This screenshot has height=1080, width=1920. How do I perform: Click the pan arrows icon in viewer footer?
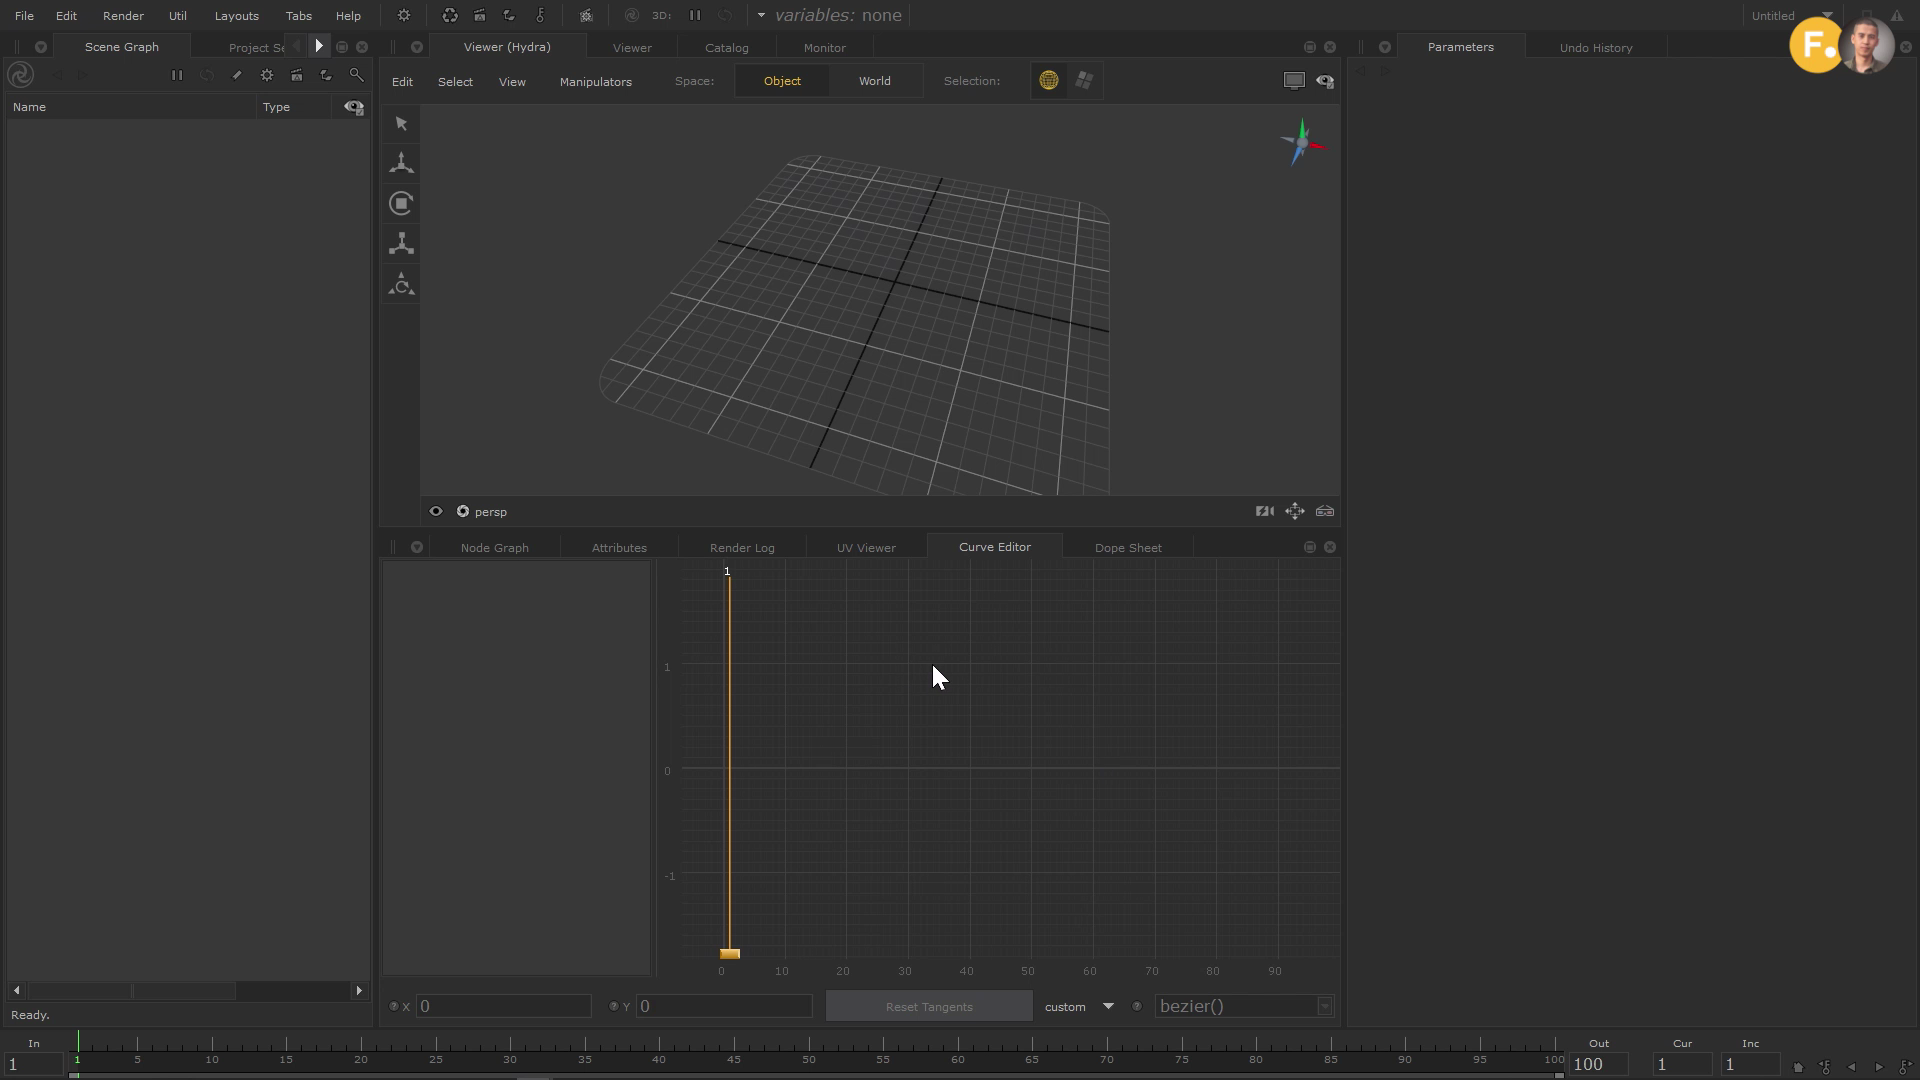[x=1295, y=511]
